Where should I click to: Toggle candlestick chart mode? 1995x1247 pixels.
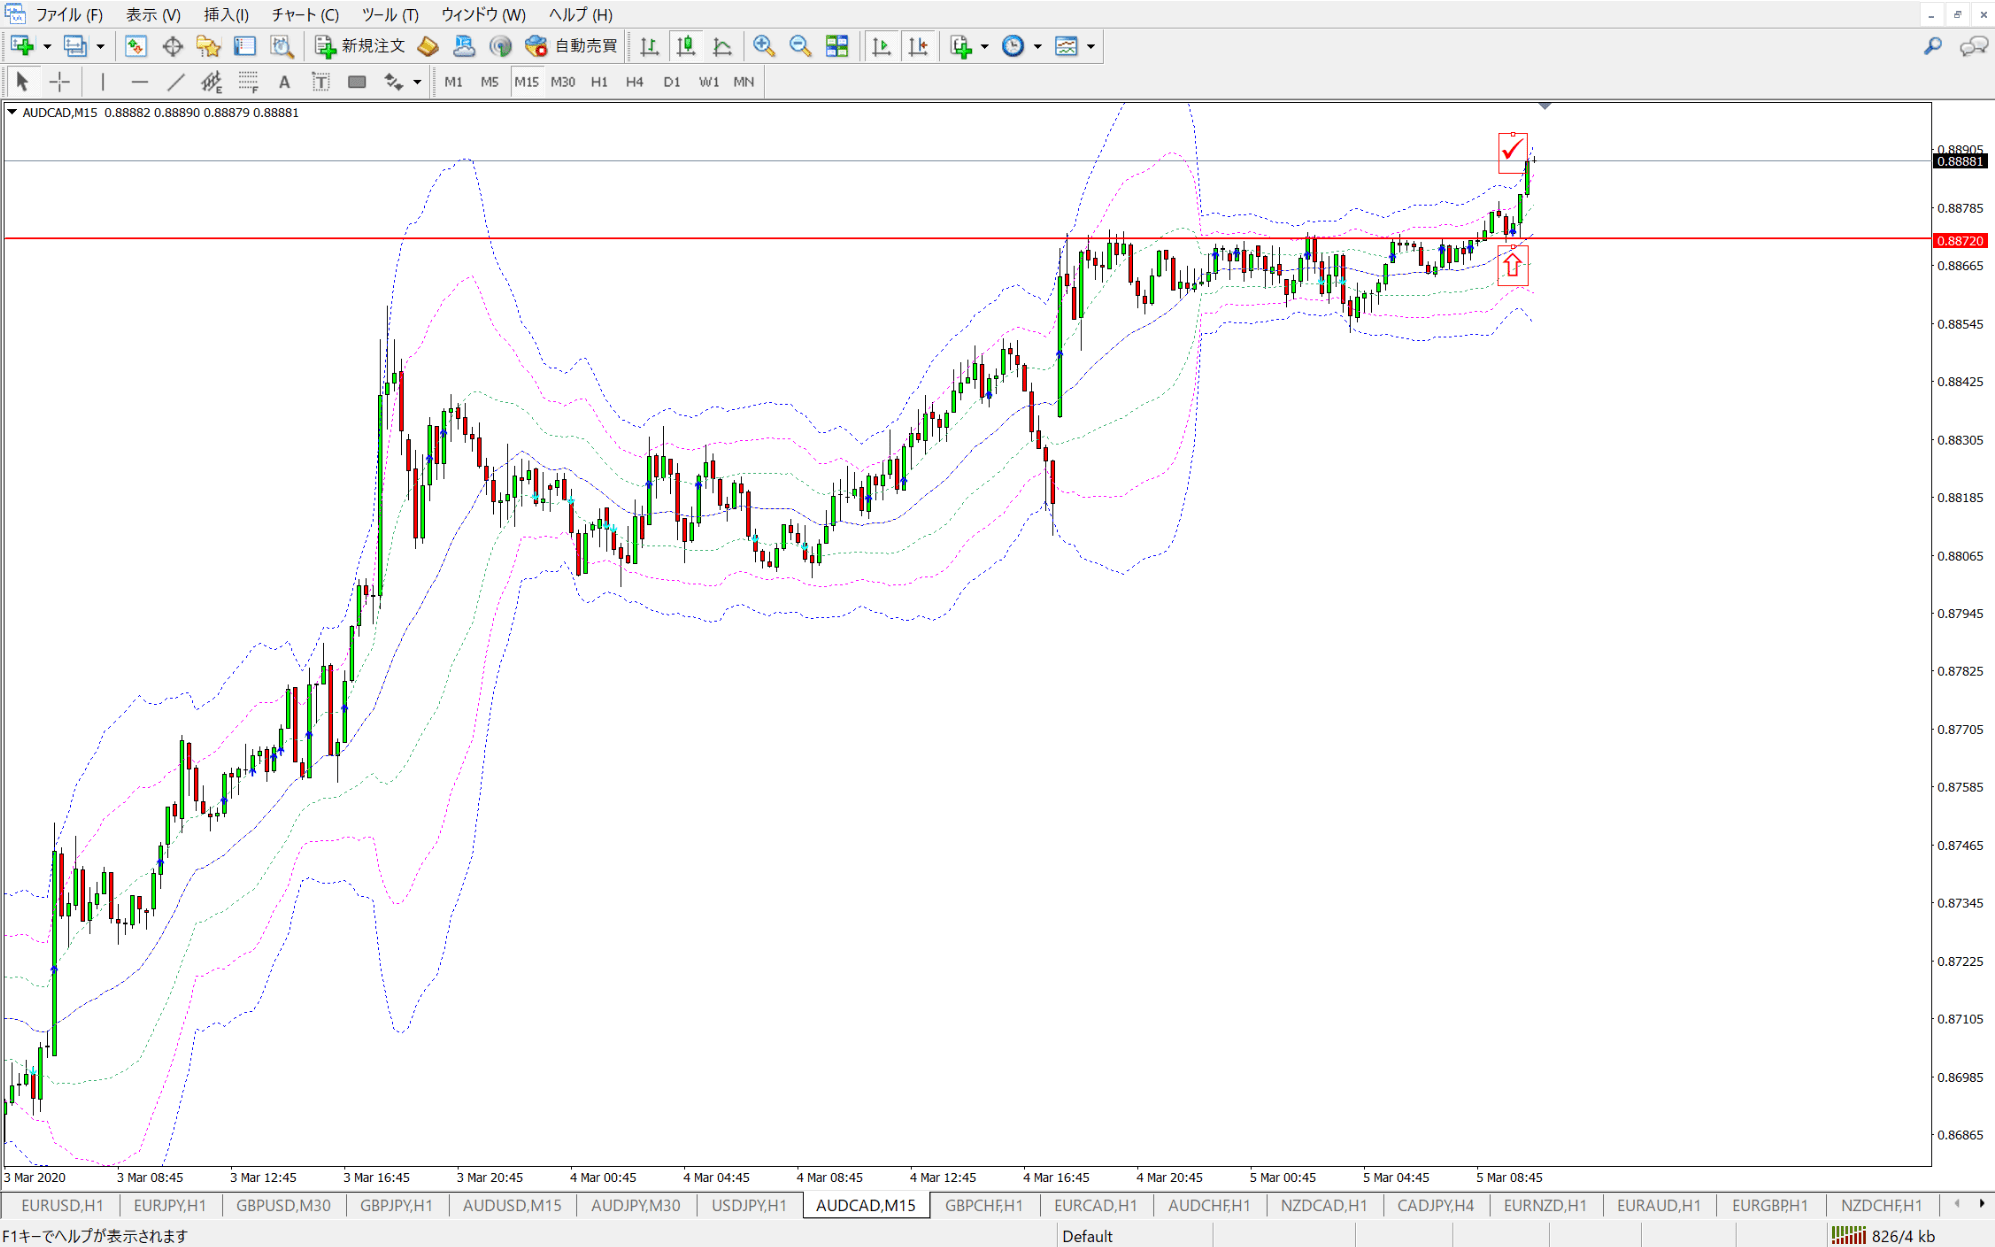click(x=686, y=46)
